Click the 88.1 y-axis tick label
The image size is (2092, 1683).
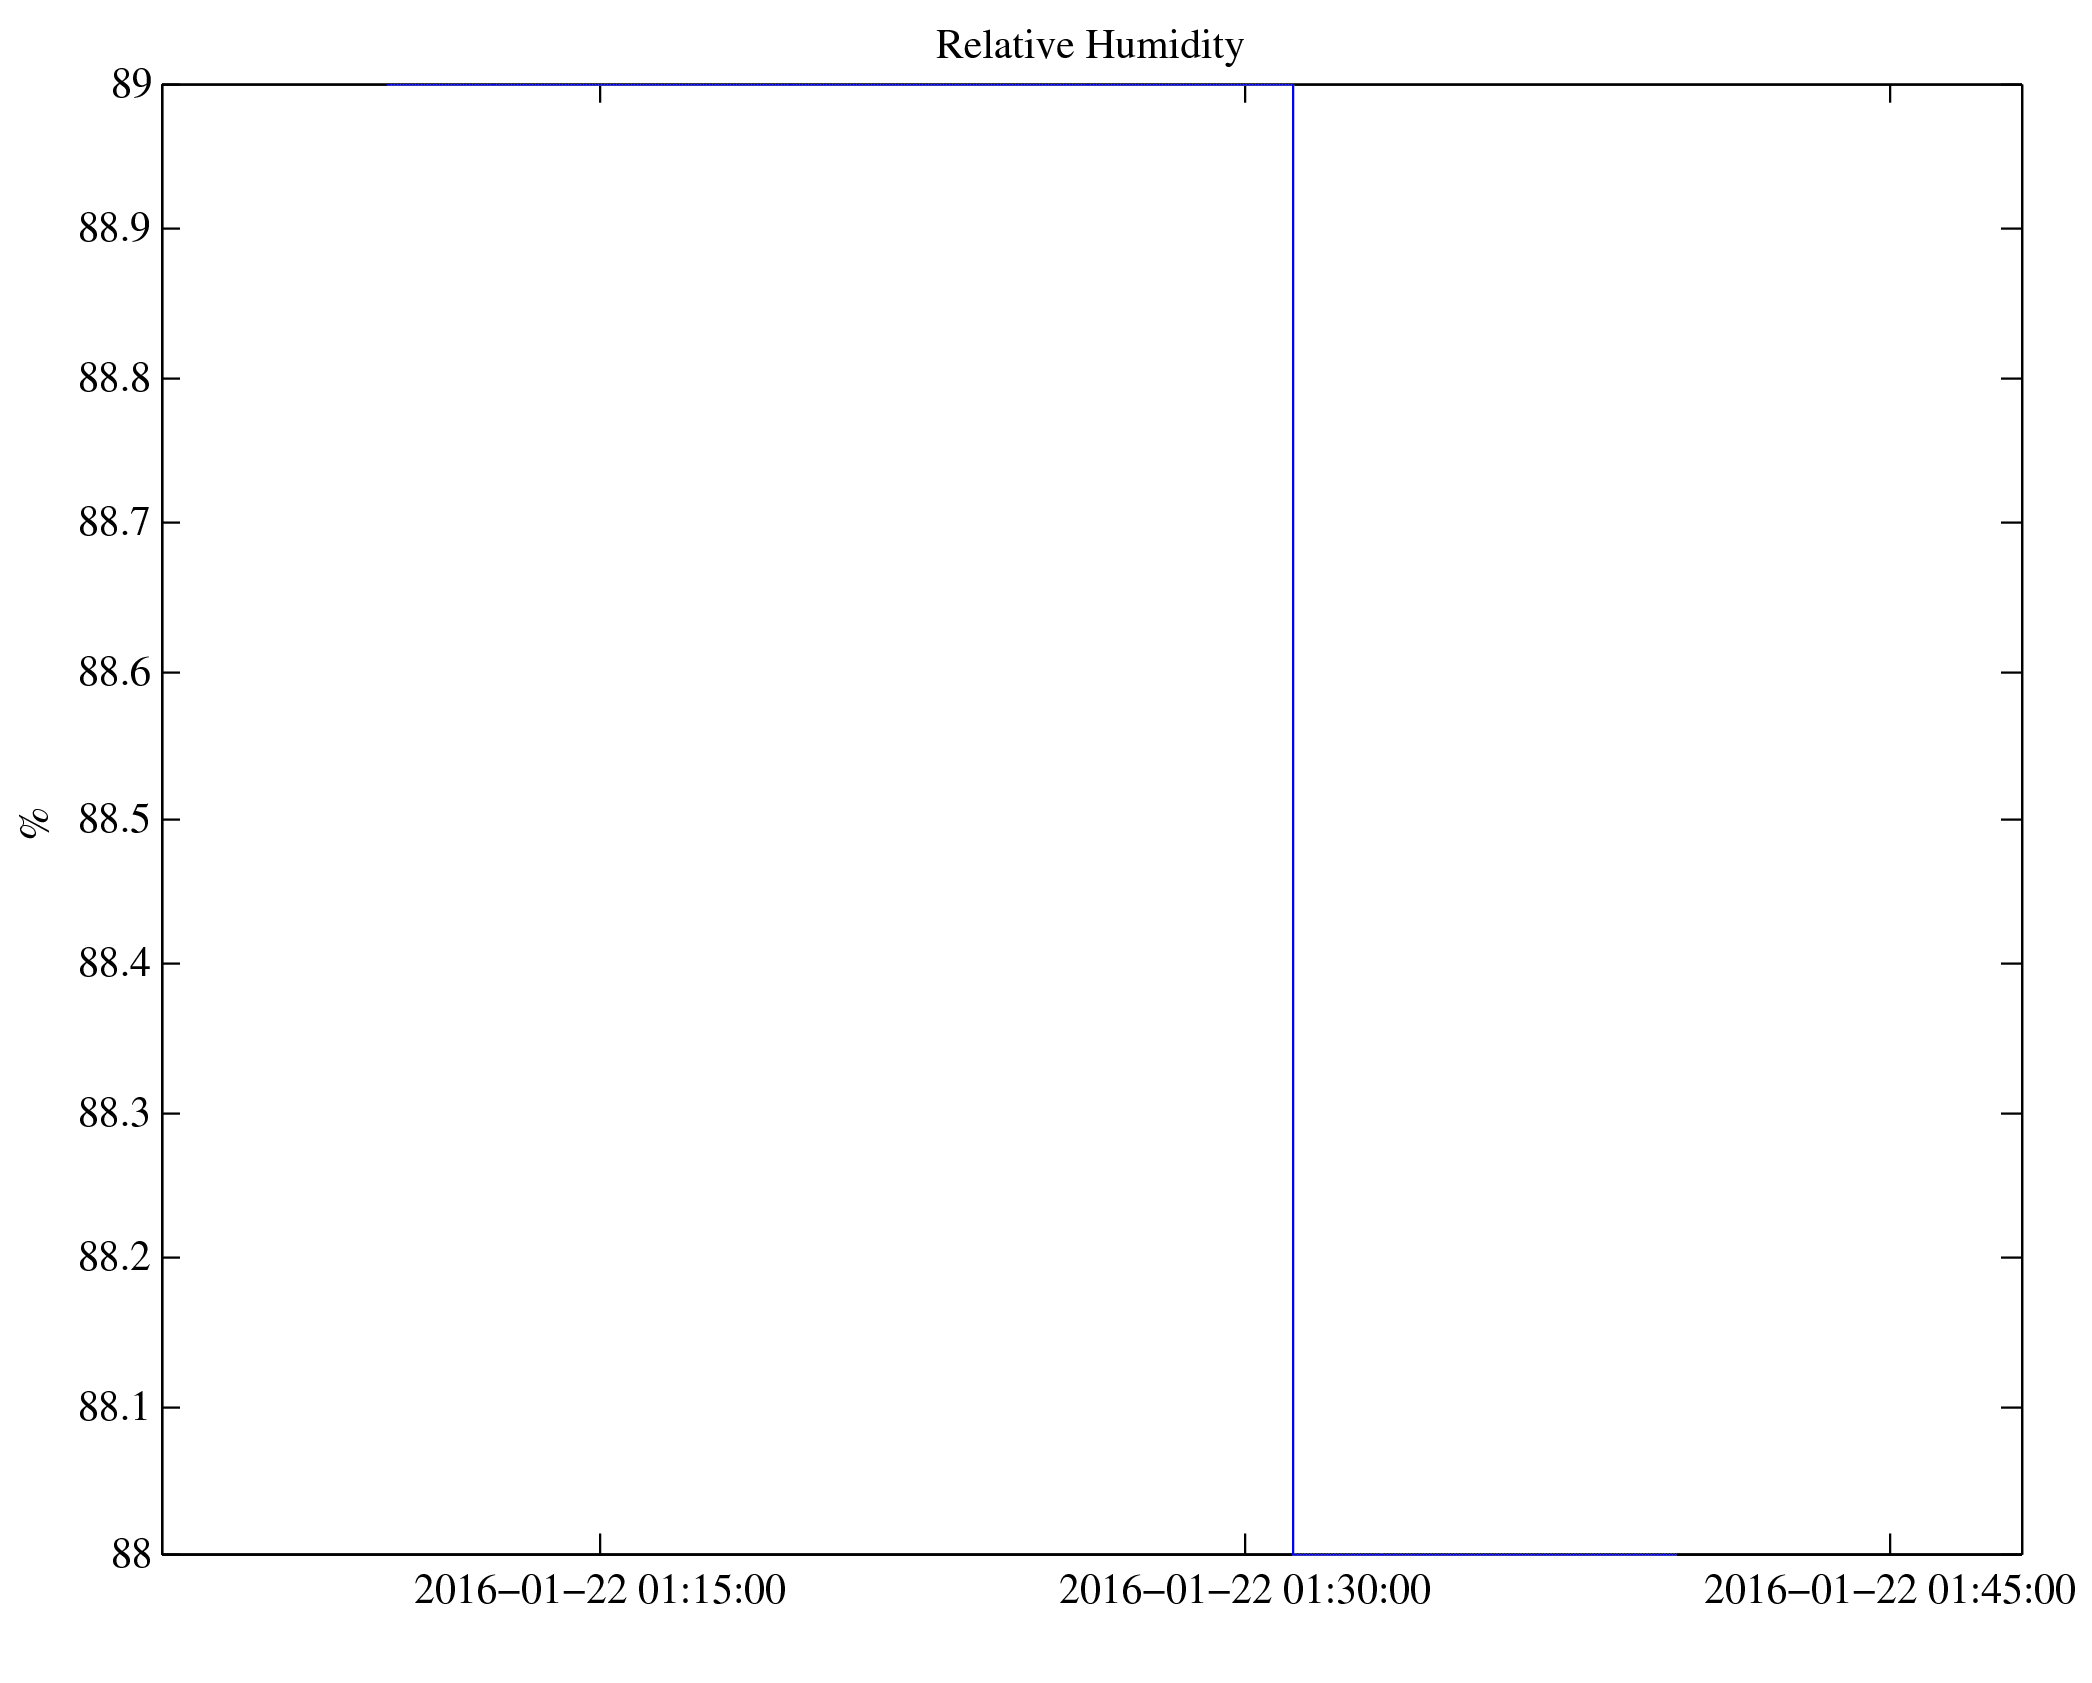(115, 1407)
